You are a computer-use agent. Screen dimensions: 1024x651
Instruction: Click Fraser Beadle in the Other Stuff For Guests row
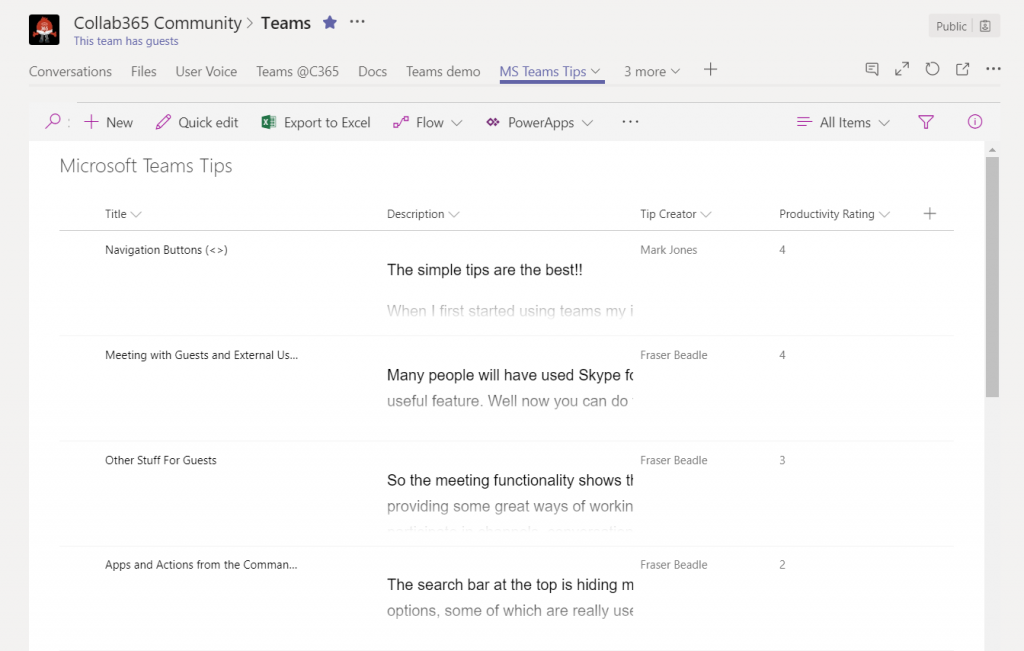(673, 460)
